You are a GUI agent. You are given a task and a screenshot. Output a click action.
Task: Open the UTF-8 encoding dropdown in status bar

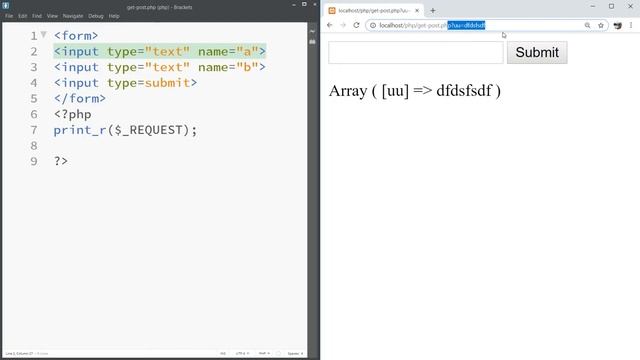(x=242, y=353)
